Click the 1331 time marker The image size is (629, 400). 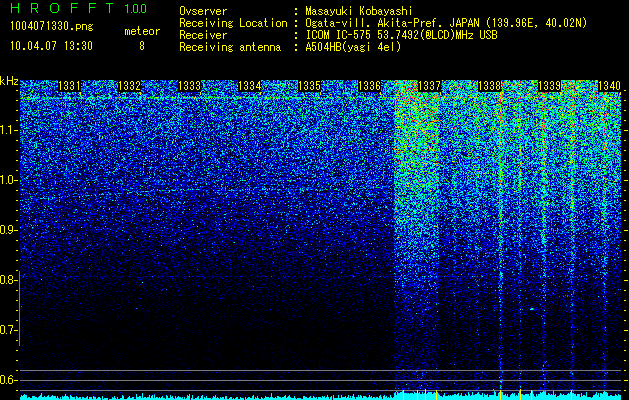(x=69, y=86)
